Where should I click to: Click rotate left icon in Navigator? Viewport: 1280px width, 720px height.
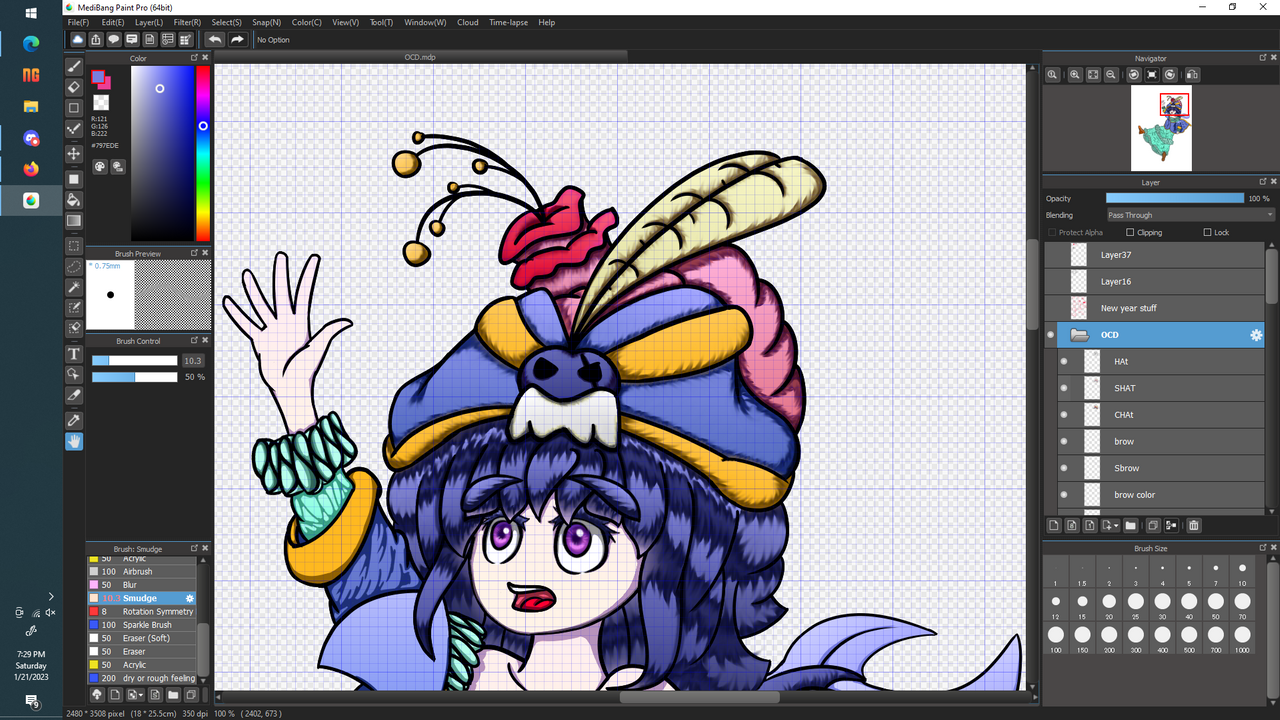(x=1134, y=74)
